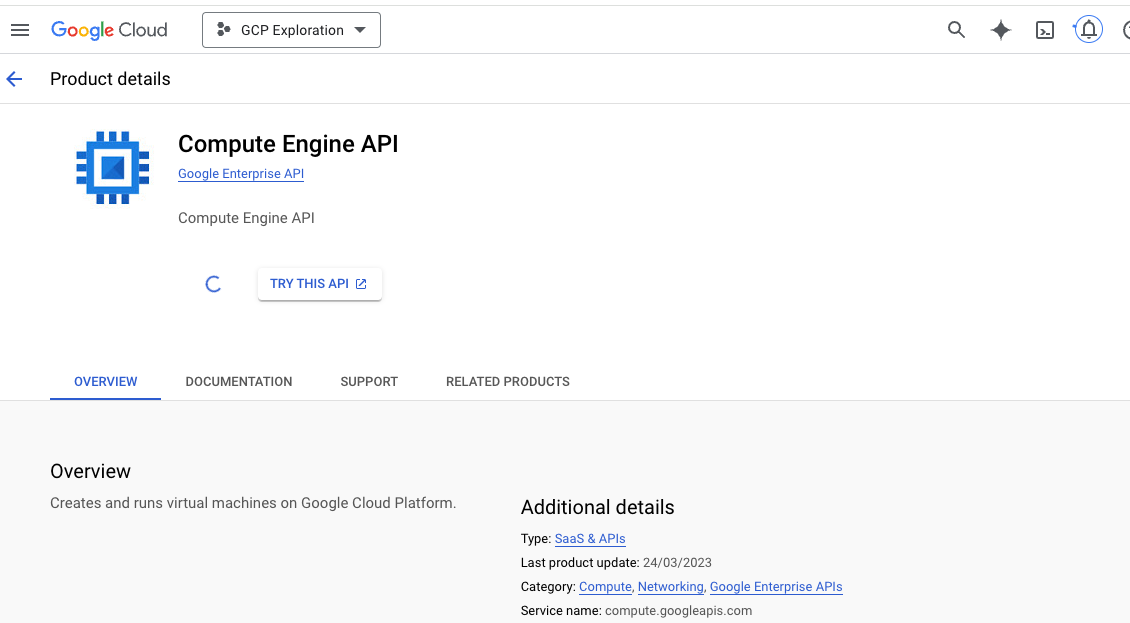The width and height of the screenshot is (1130, 623).
Task: Open the SaaS & APIs type link
Action: click(x=590, y=539)
